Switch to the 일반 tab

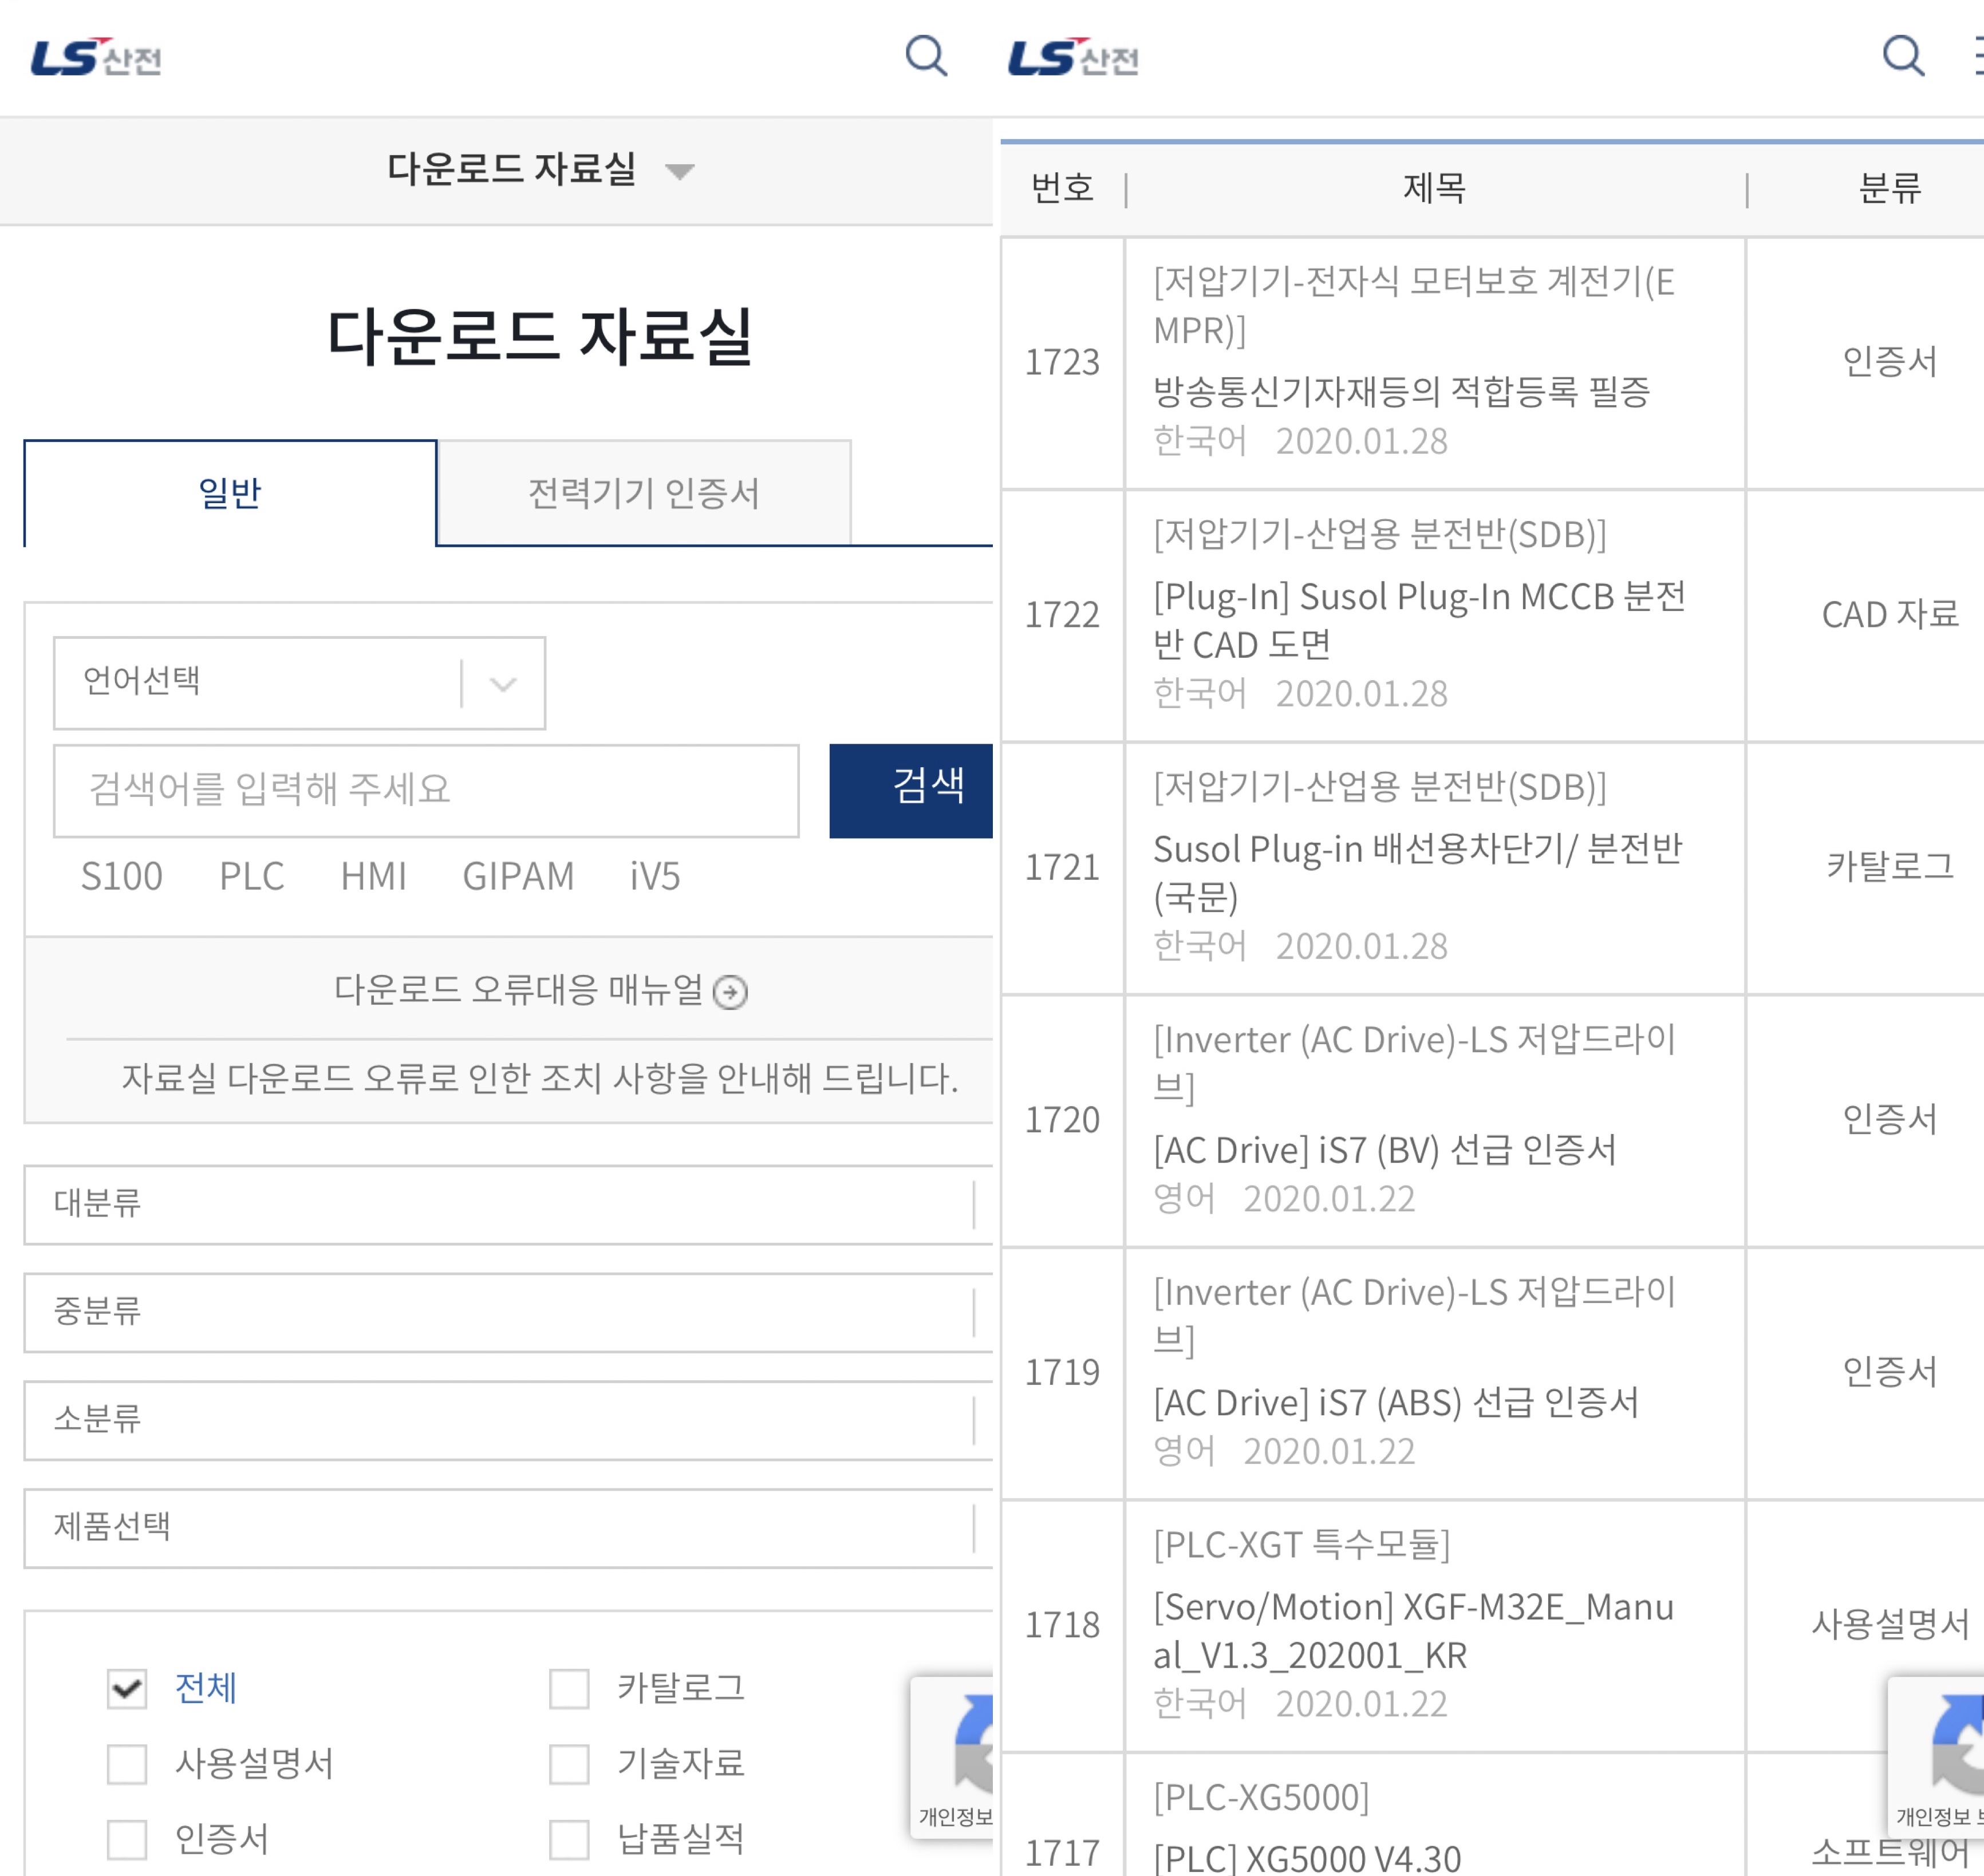pyautogui.click(x=230, y=493)
